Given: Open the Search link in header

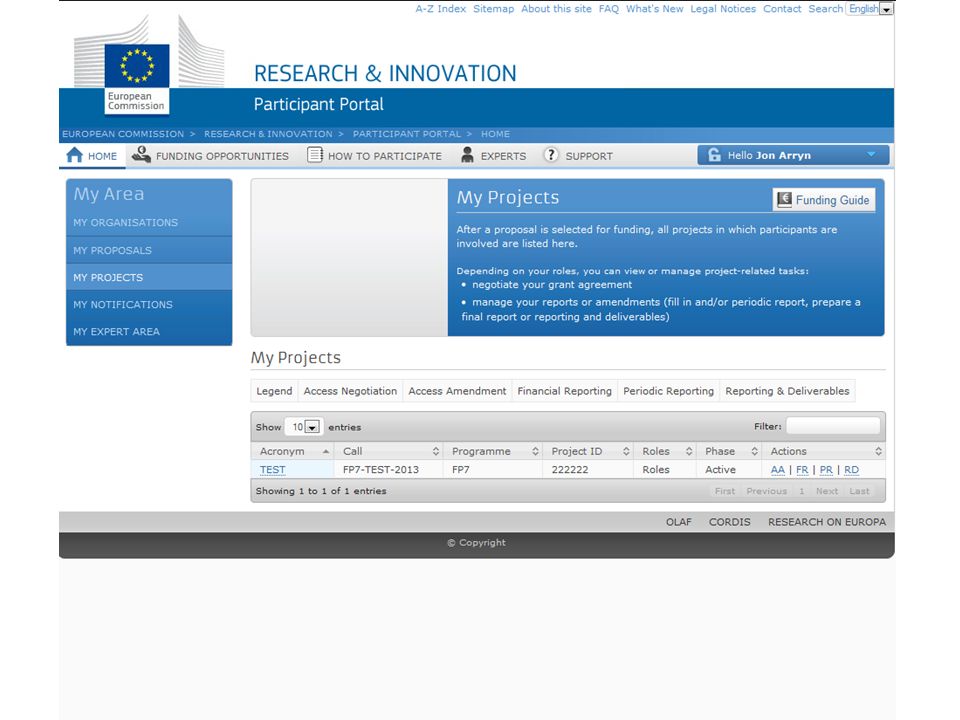Looking at the screenshot, I should (825, 9).
